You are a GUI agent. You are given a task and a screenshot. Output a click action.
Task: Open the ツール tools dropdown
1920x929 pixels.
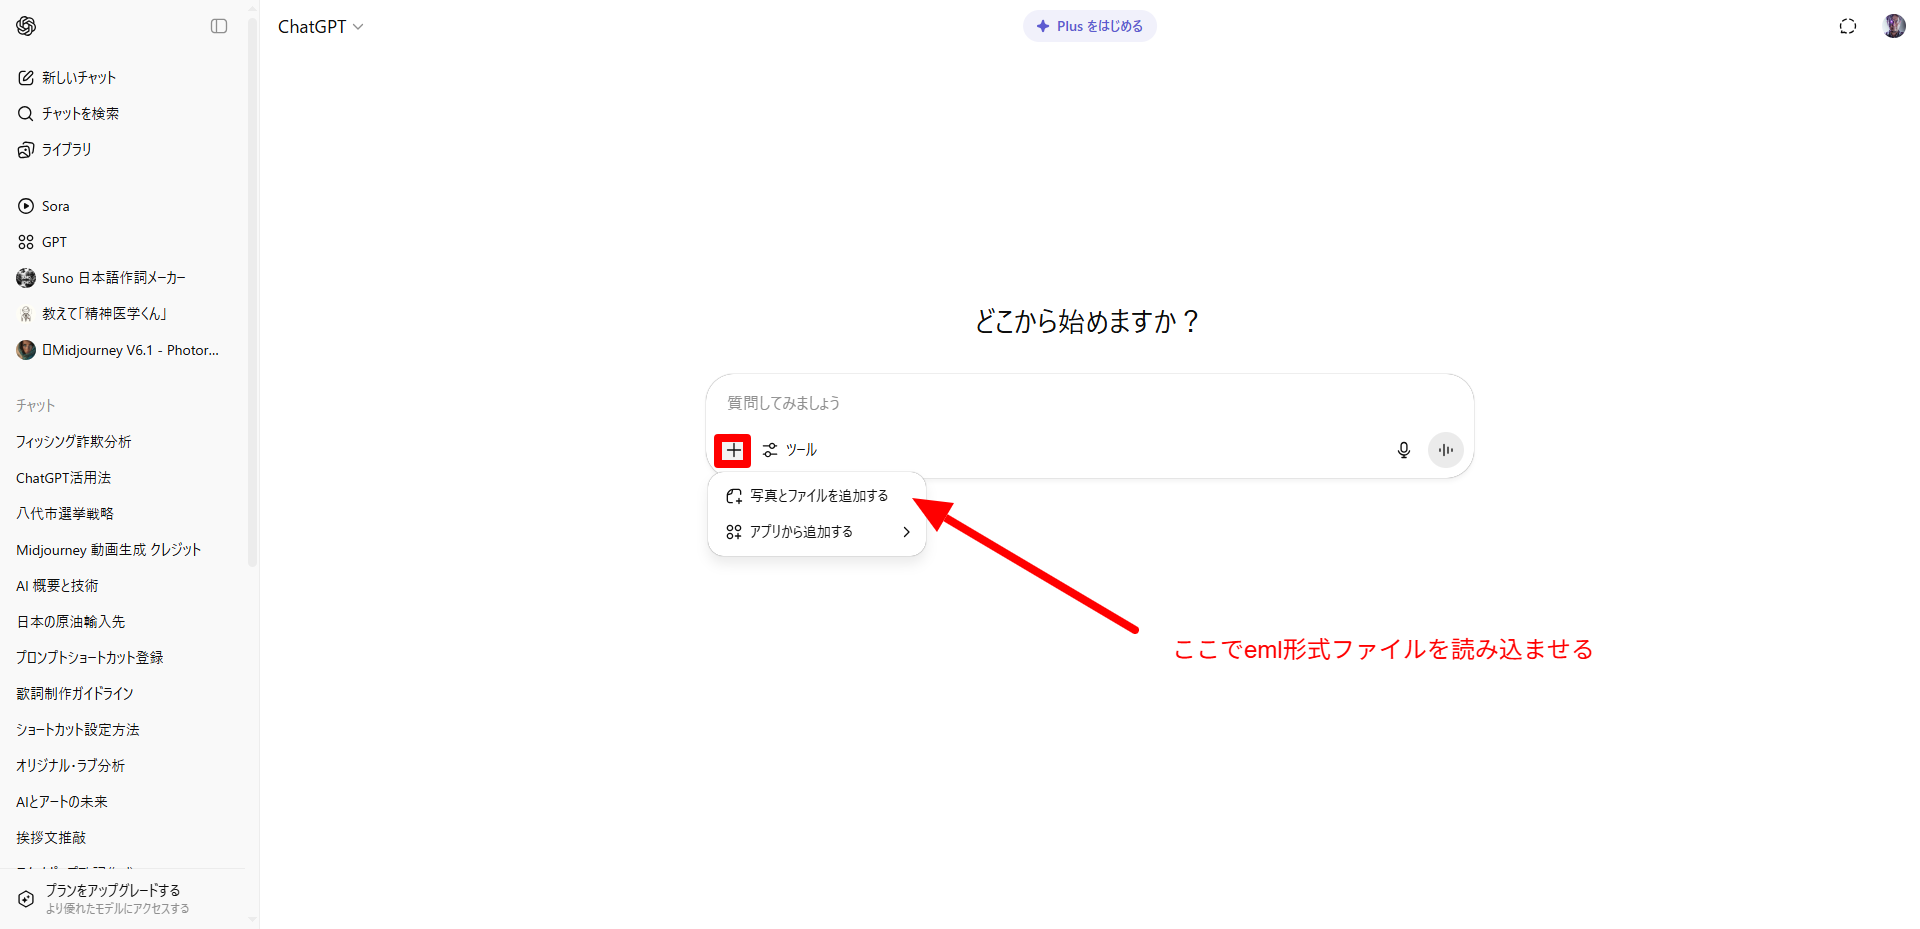(790, 450)
